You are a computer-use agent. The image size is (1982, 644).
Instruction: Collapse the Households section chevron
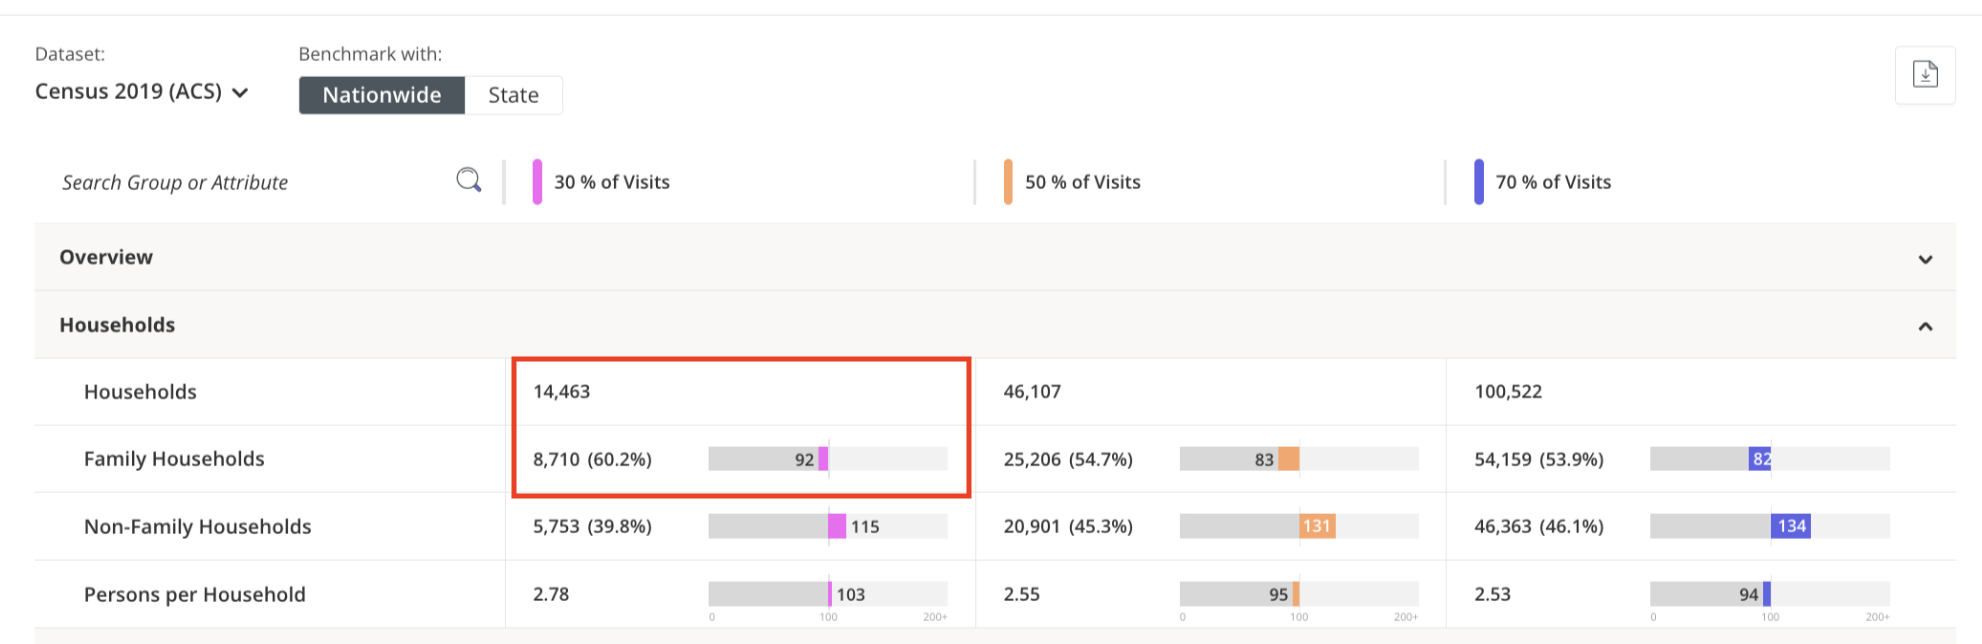click(1925, 326)
